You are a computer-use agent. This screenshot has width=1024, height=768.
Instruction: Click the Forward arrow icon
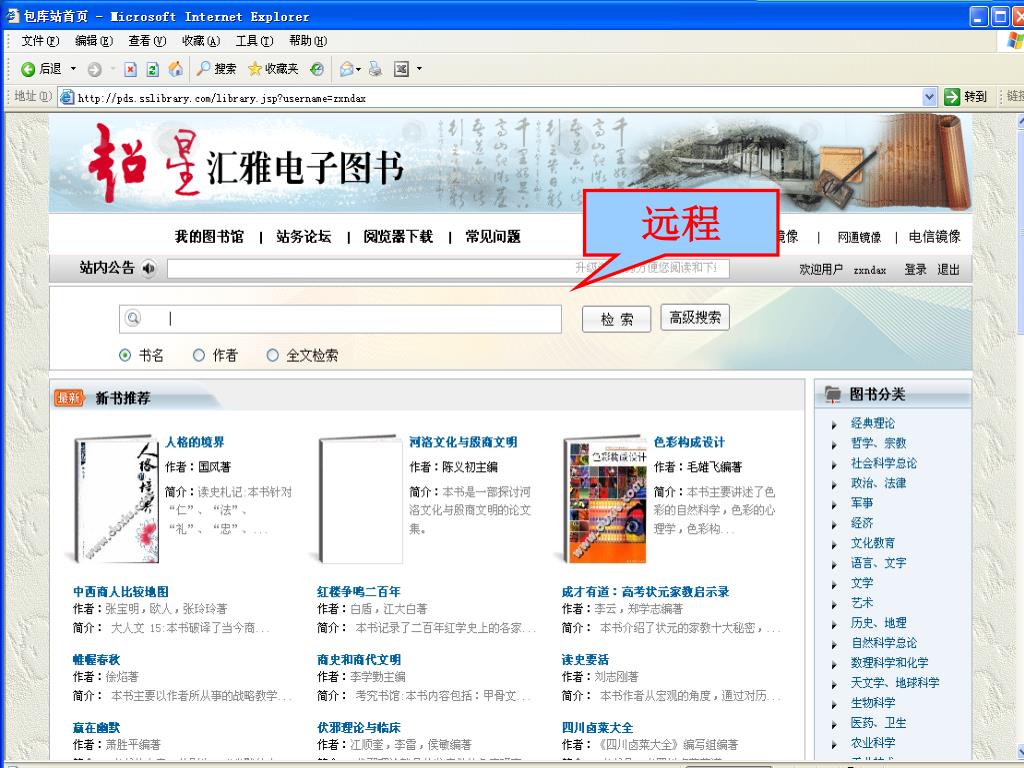pyautogui.click(x=95, y=69)
